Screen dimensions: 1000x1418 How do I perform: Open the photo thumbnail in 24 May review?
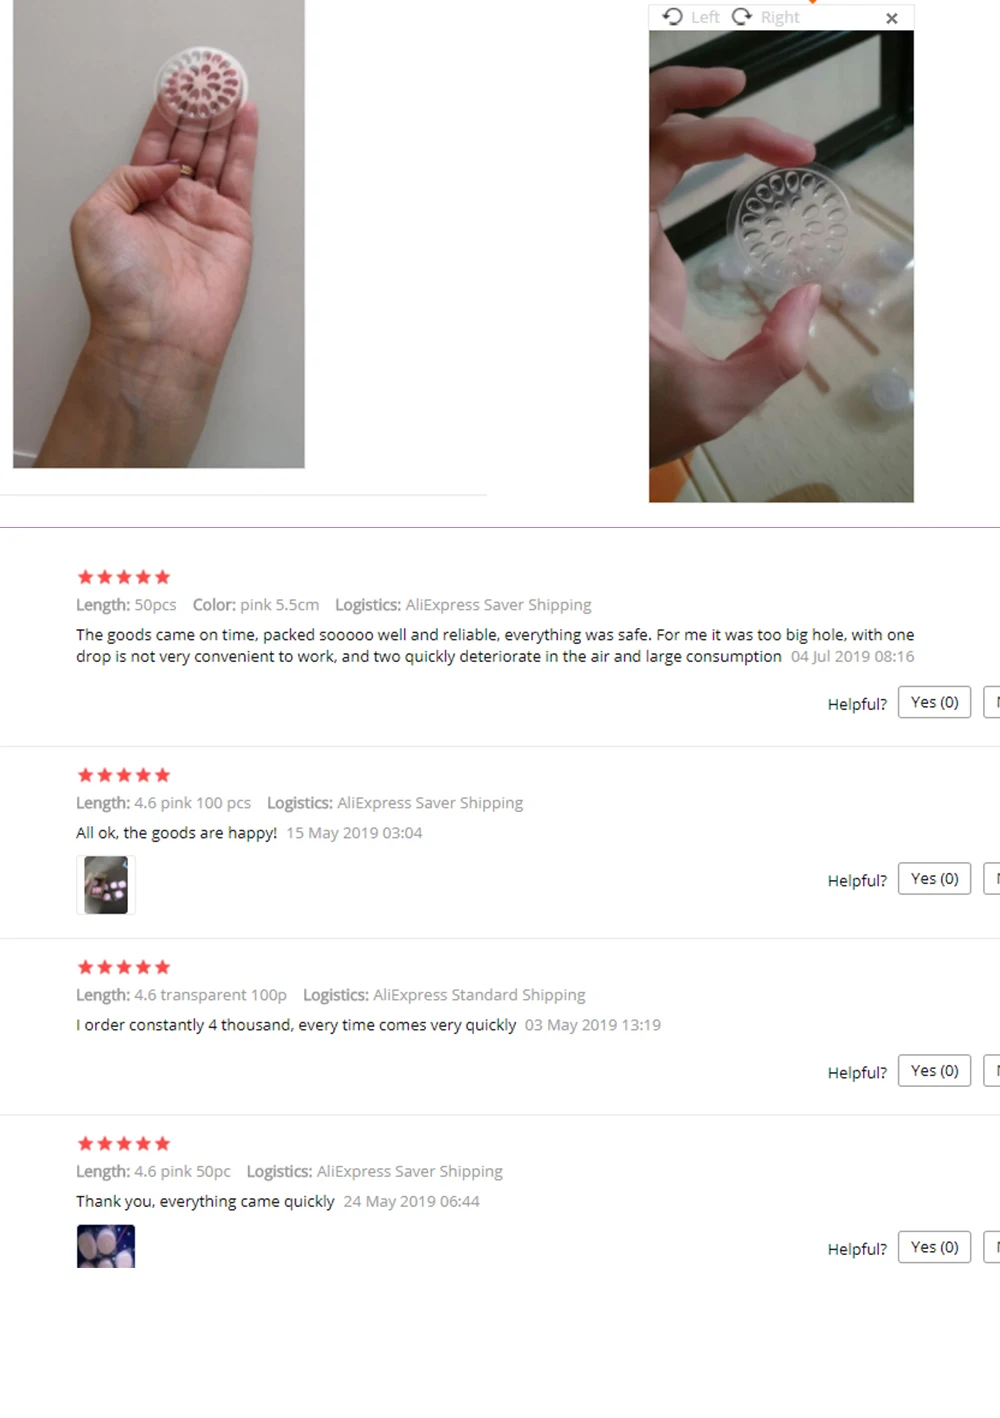tap(106, 1246)
